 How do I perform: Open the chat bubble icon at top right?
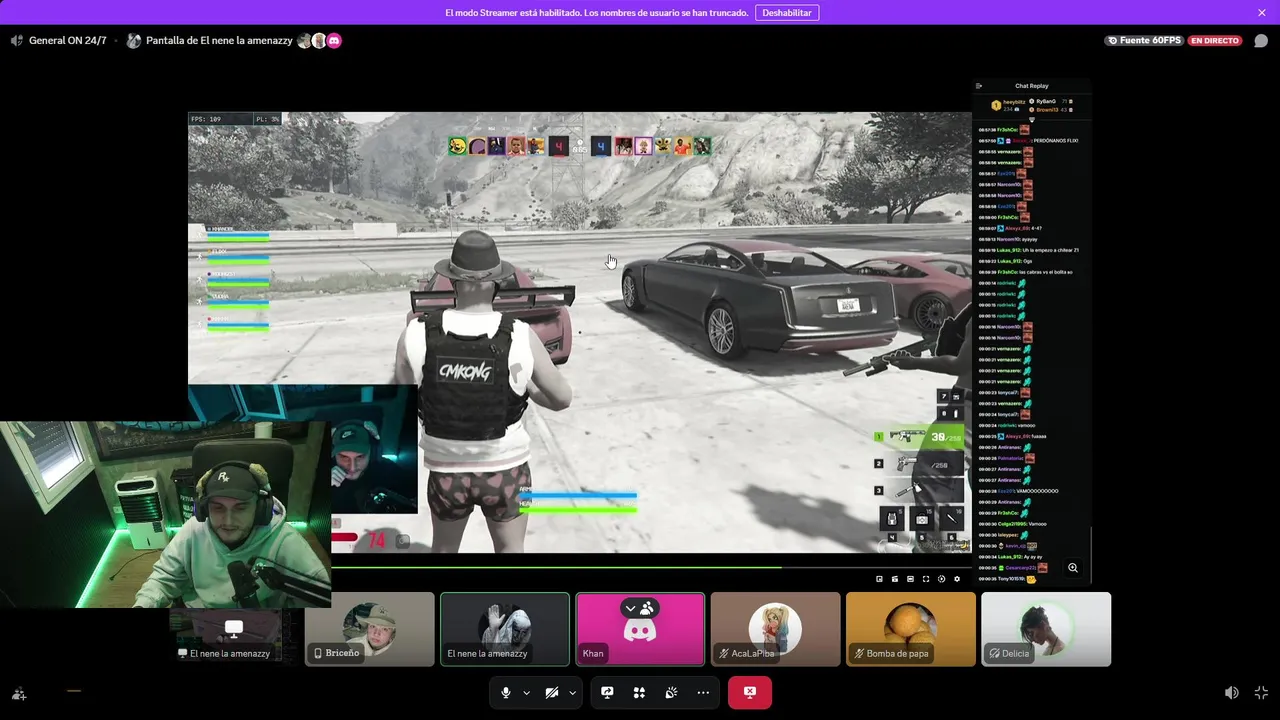pyautogui.click(x=1261, y=41)
